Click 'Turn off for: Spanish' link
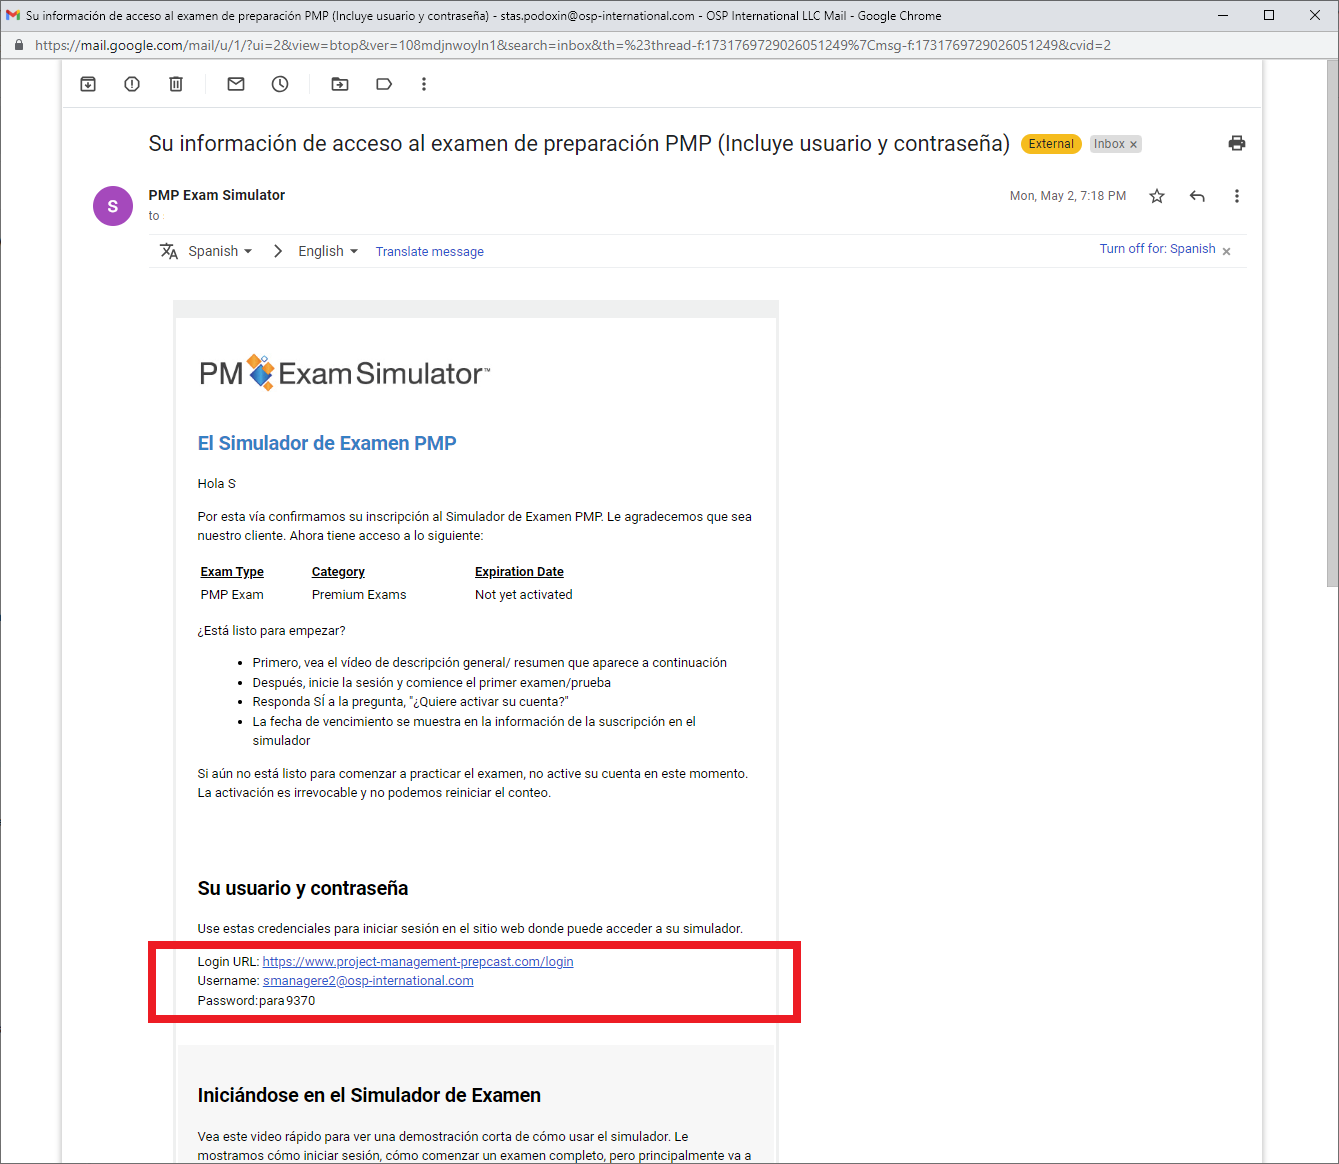 click(1158, 249)
